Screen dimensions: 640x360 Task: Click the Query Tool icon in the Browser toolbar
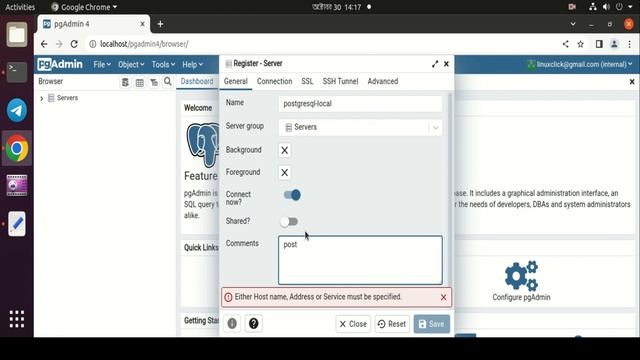point(125,82)
